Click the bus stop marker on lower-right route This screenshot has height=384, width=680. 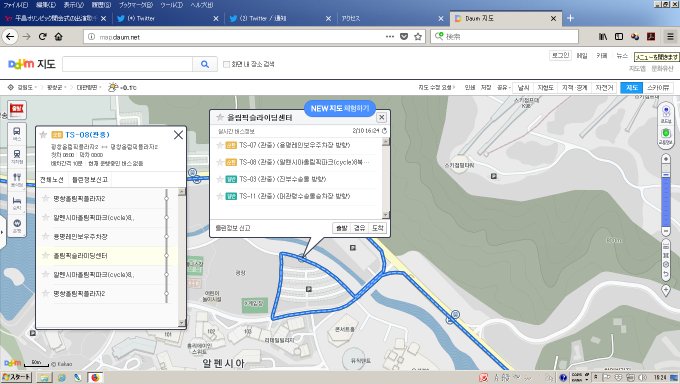click(x=455, y=314)
